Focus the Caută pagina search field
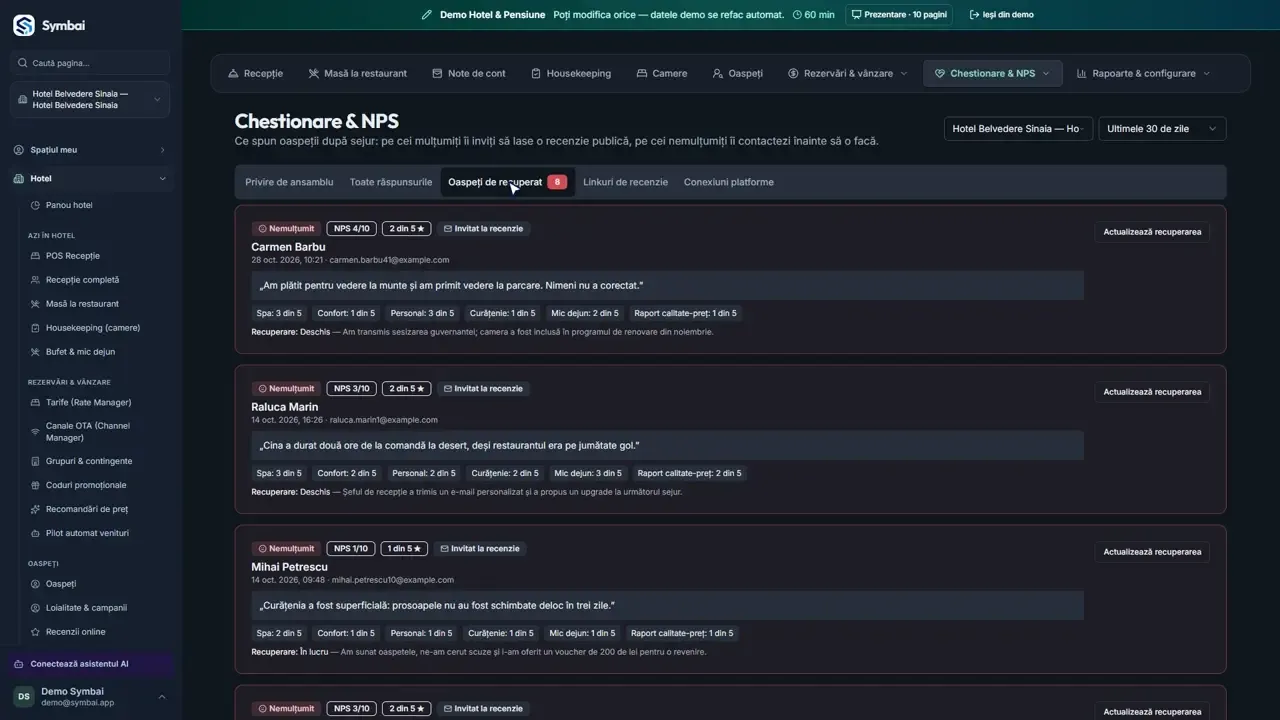This screenshot has width=1280, height=720. pos(90,63)
